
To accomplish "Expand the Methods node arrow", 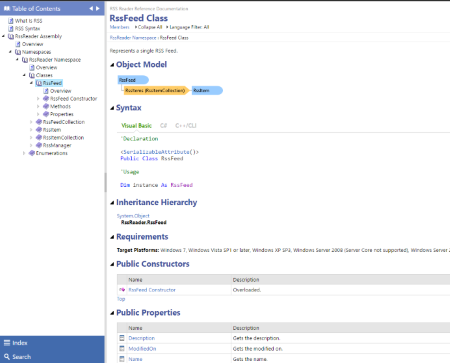I will click(38, 106).
